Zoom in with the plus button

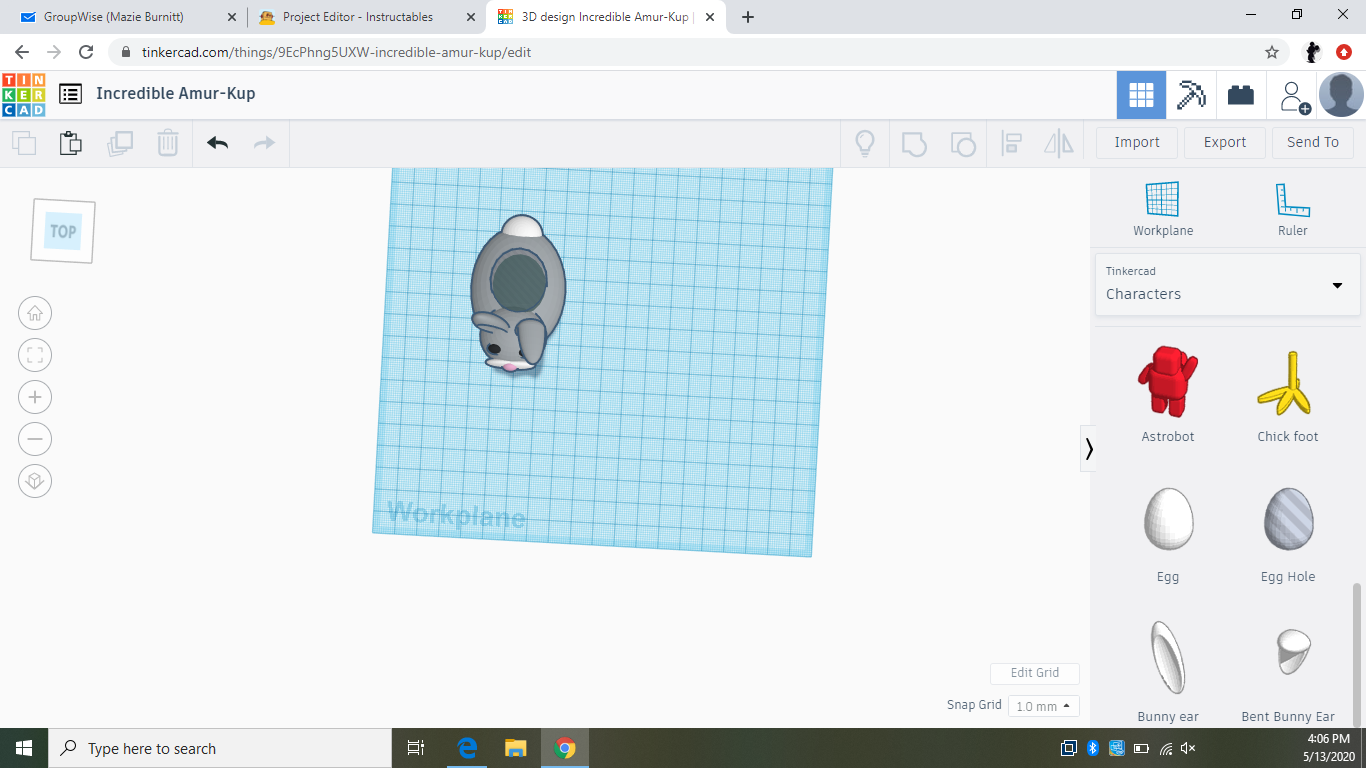[x=35, y=398]
